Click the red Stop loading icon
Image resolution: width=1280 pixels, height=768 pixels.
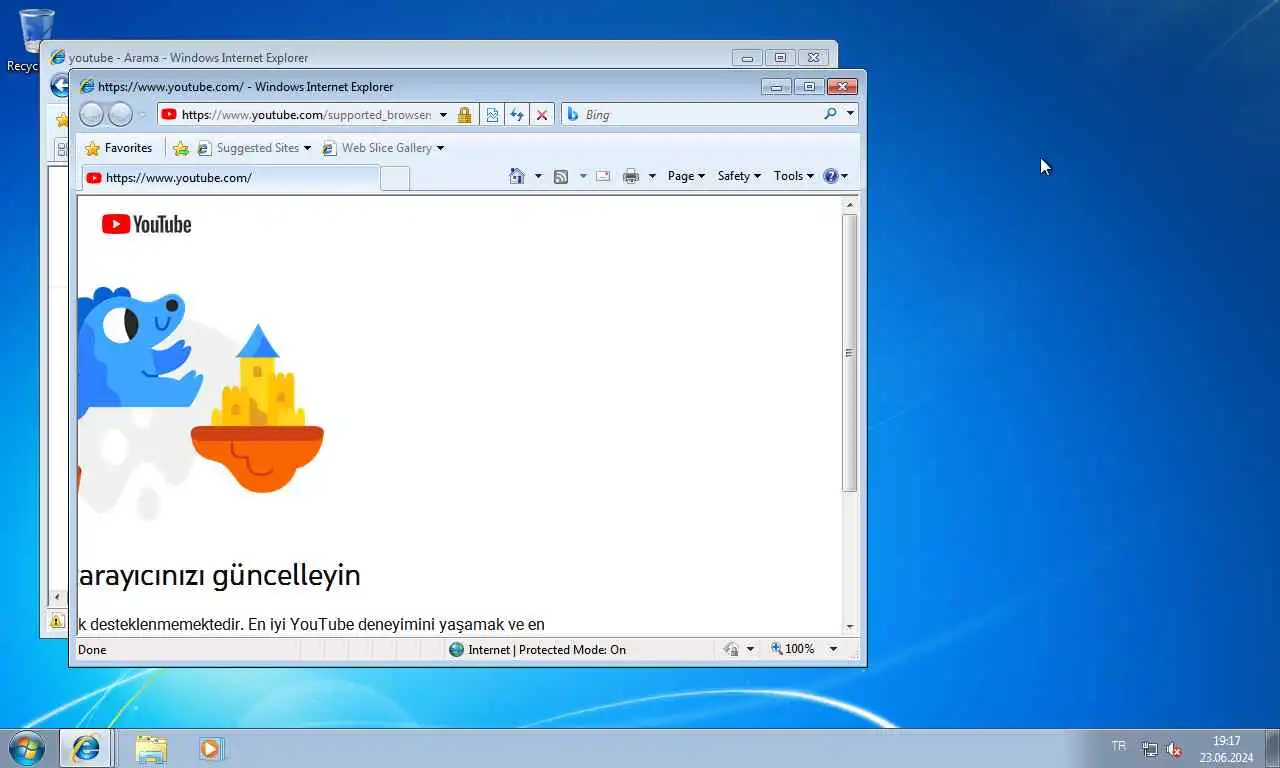pos(542,115)
